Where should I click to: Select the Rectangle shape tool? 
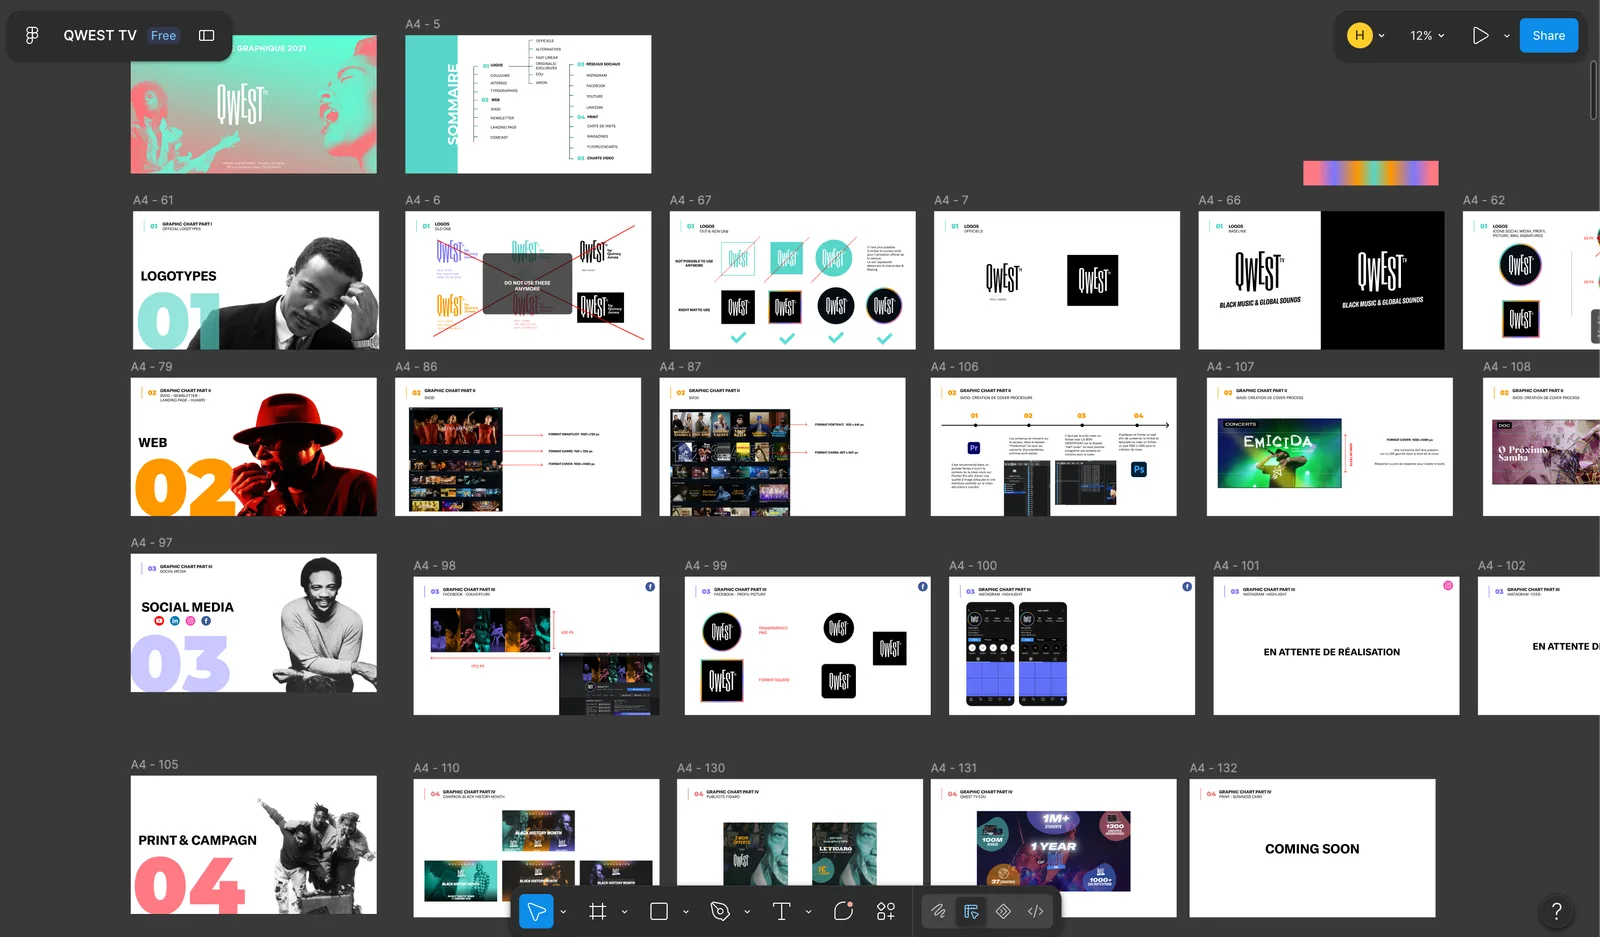pos(659,911)
